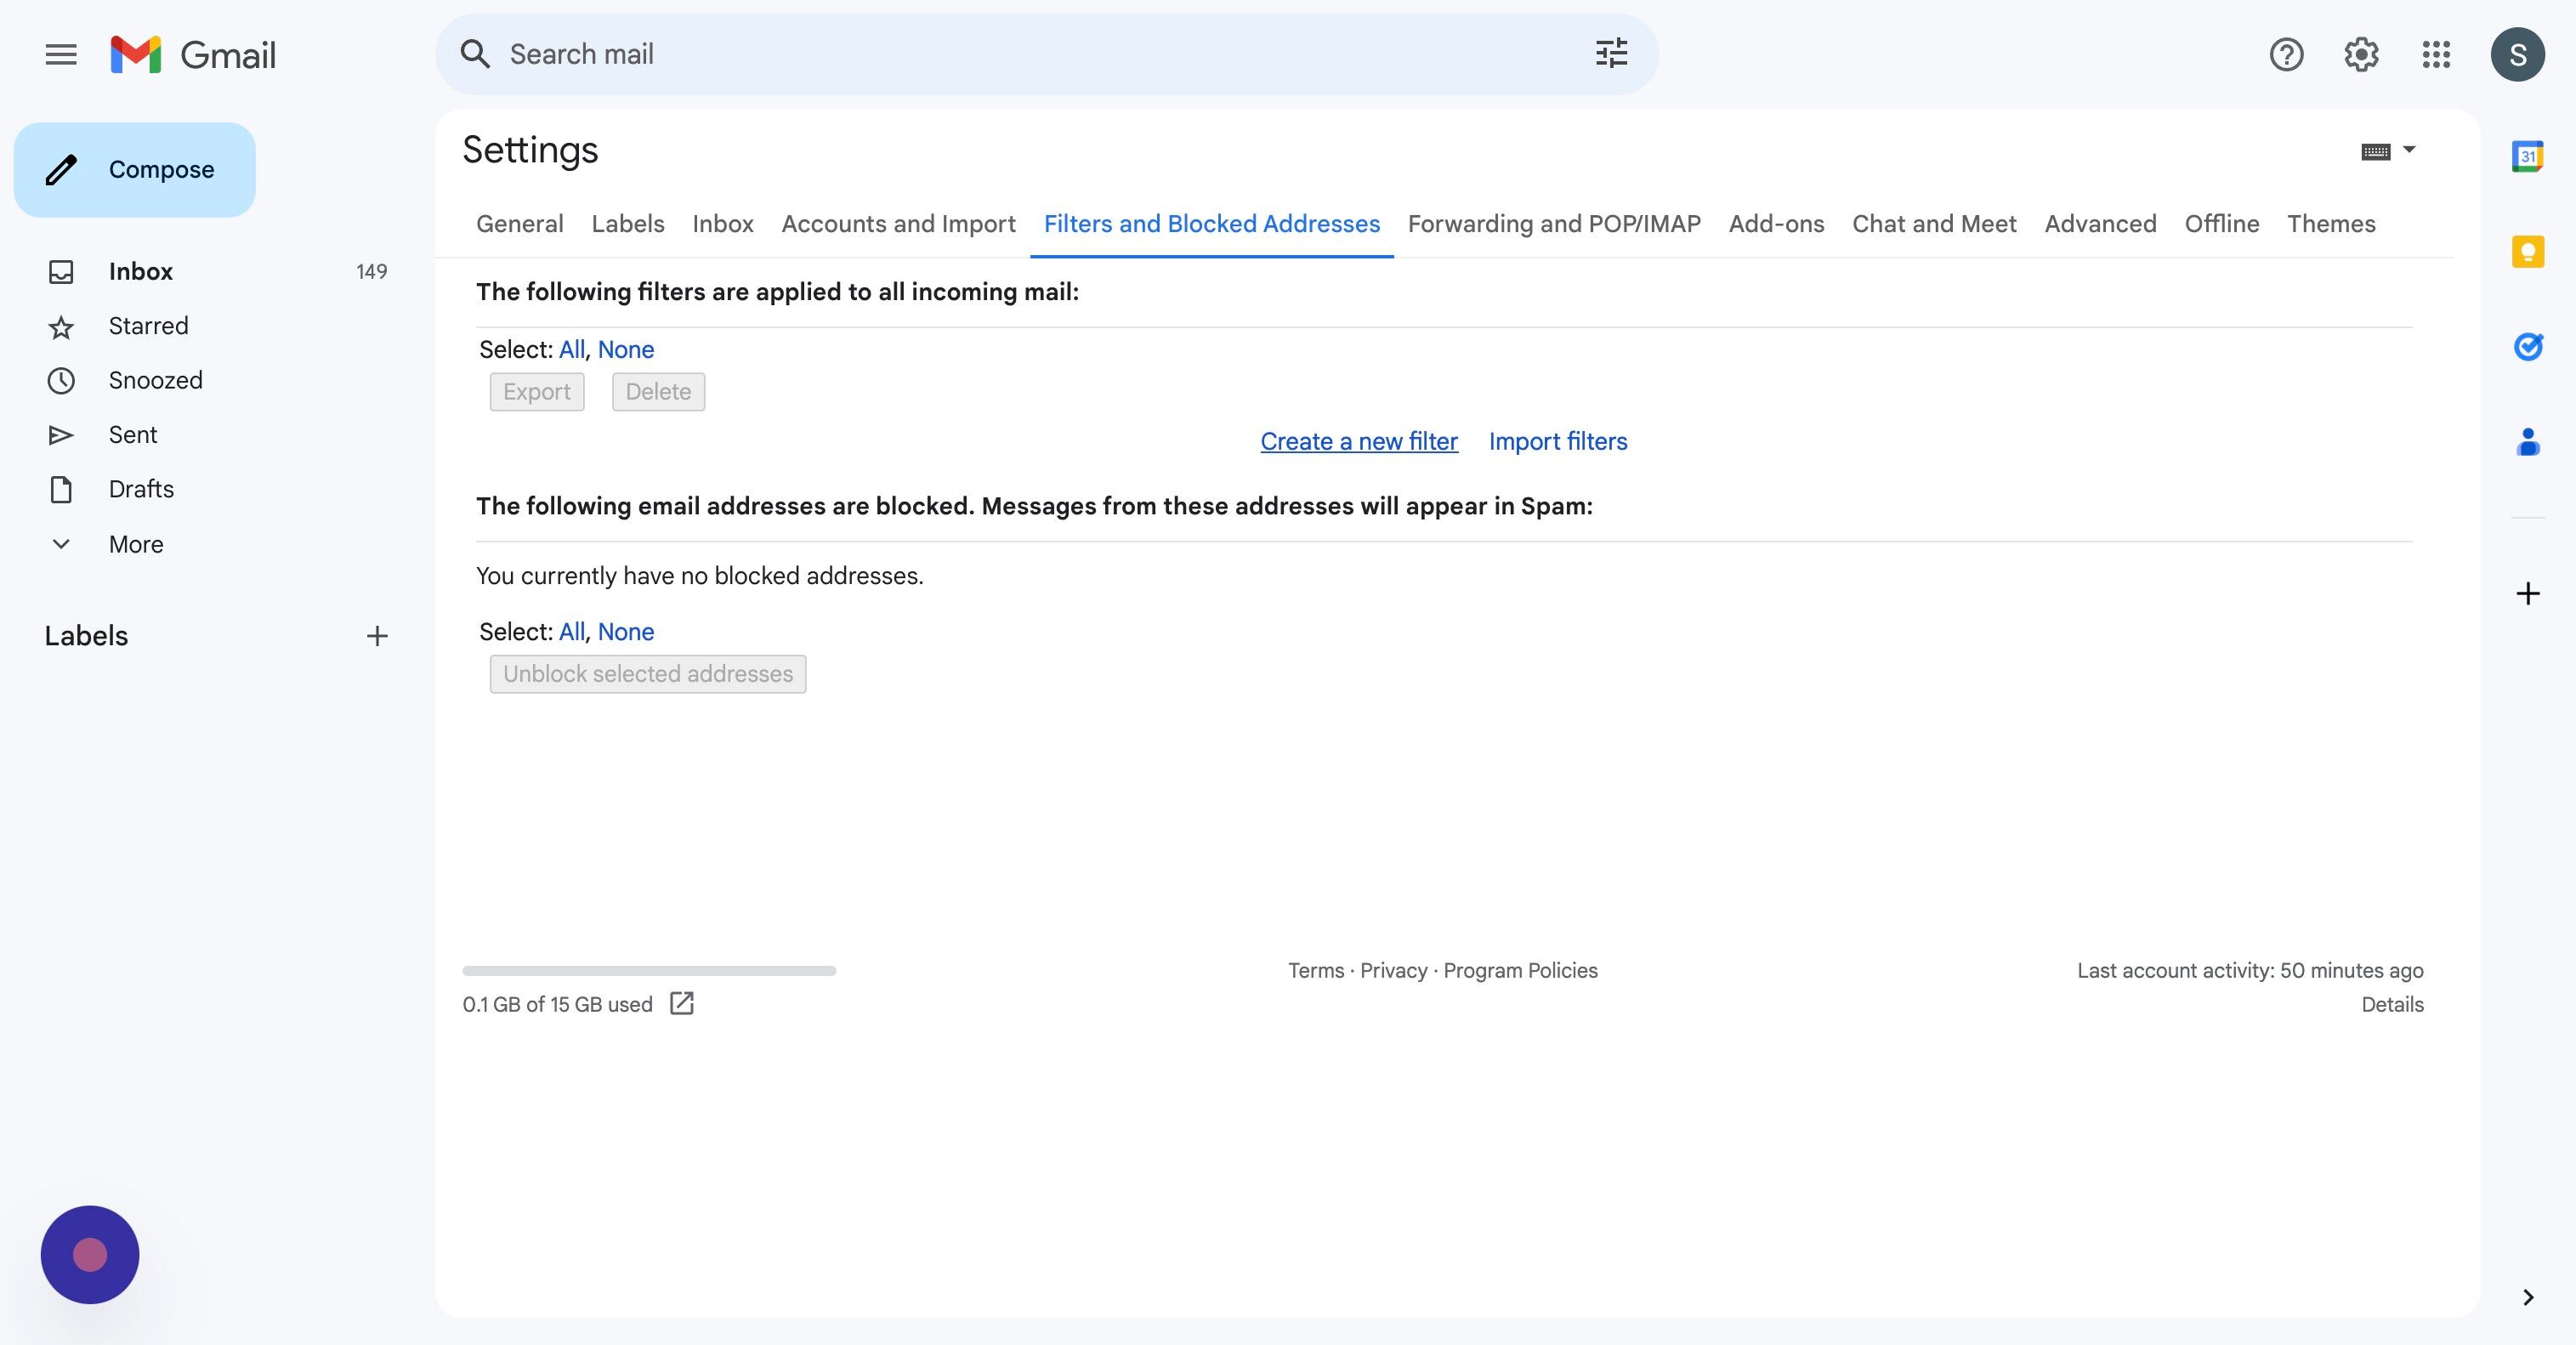Image resolution: width=2576 pixels, height=1345 pixels.
Task: Open Google Calendar side panel icon
Action: point(2527,156)
